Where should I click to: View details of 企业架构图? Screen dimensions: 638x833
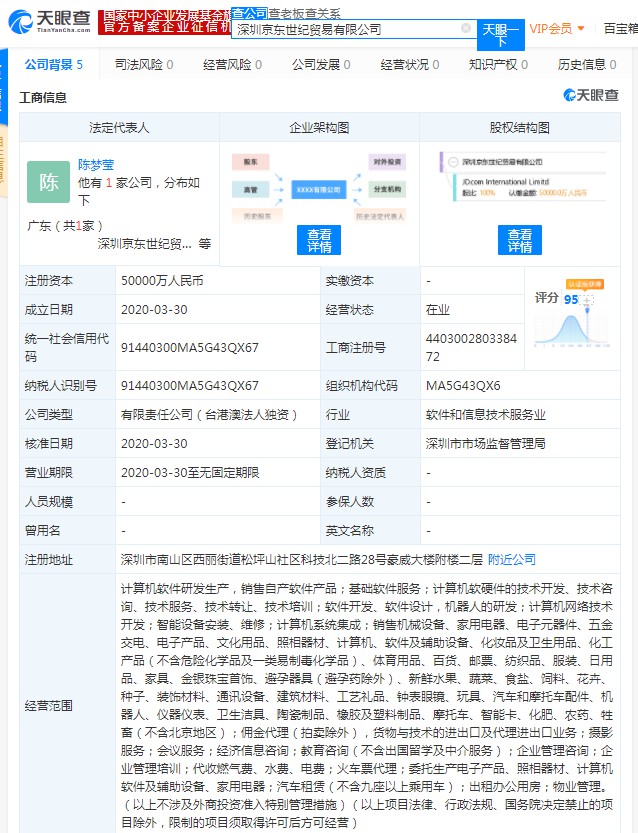319,240
